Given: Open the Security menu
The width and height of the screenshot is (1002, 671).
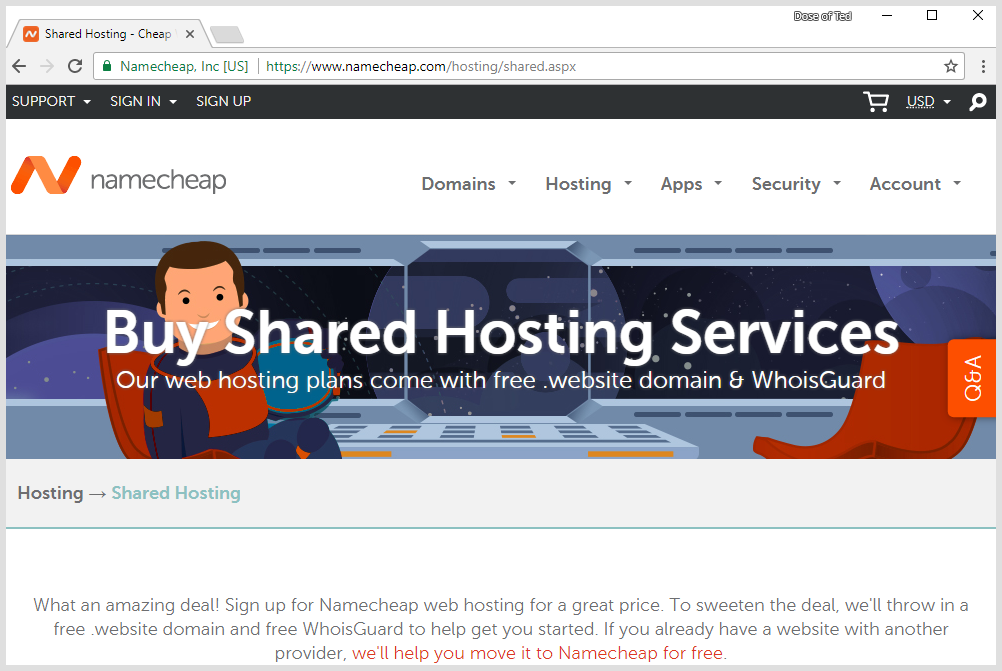Looking at the screenshot, I should (x=788, y=184).
